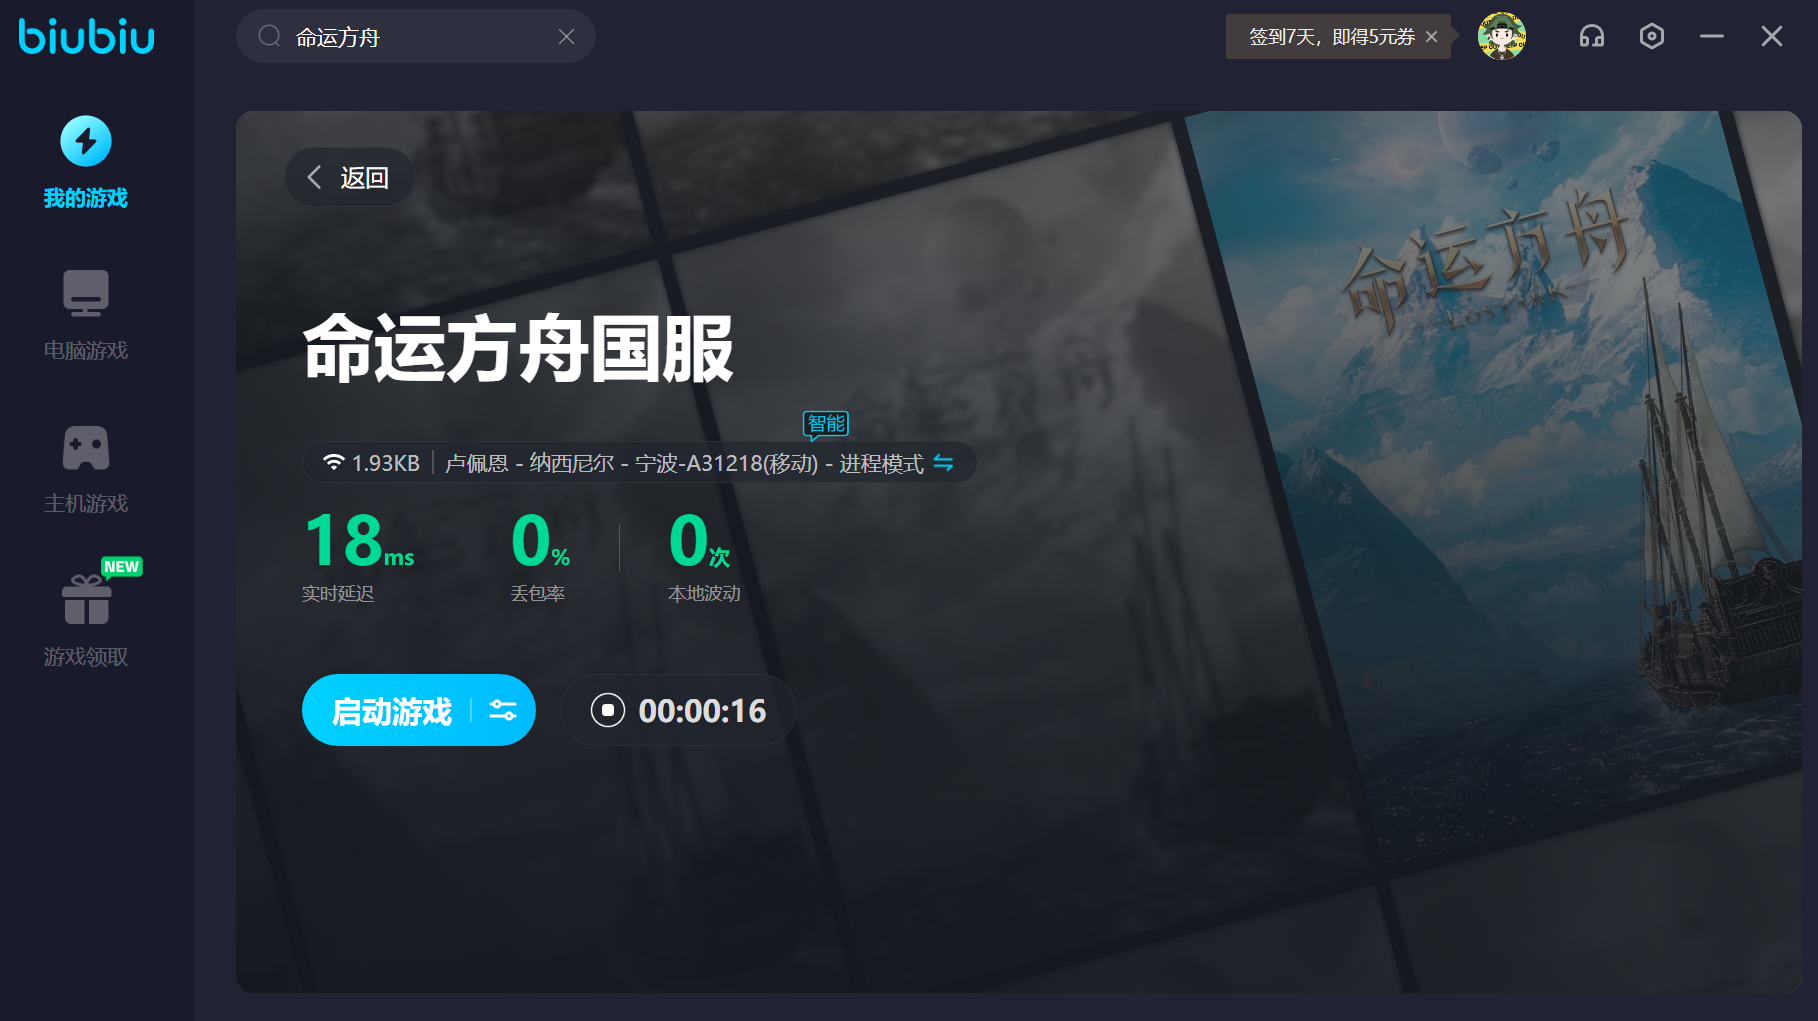Open the hexagon settings icon
This screenshot has height=1021, width=1818.
coord(1651,37)
